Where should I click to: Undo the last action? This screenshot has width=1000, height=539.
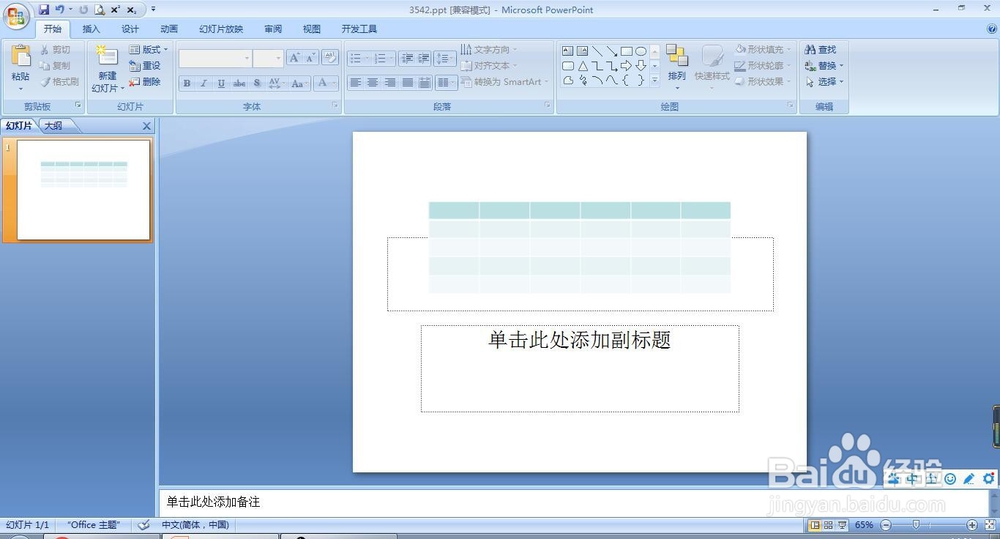click(59, 10)
